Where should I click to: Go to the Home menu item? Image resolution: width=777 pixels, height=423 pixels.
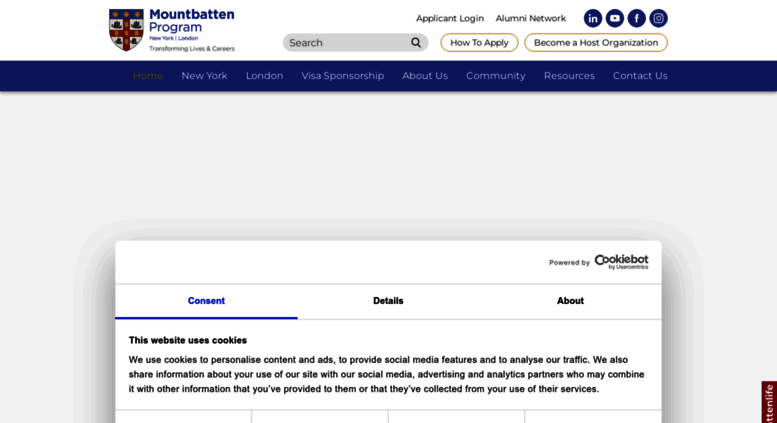pyautogui.click(x=148, y=76)
